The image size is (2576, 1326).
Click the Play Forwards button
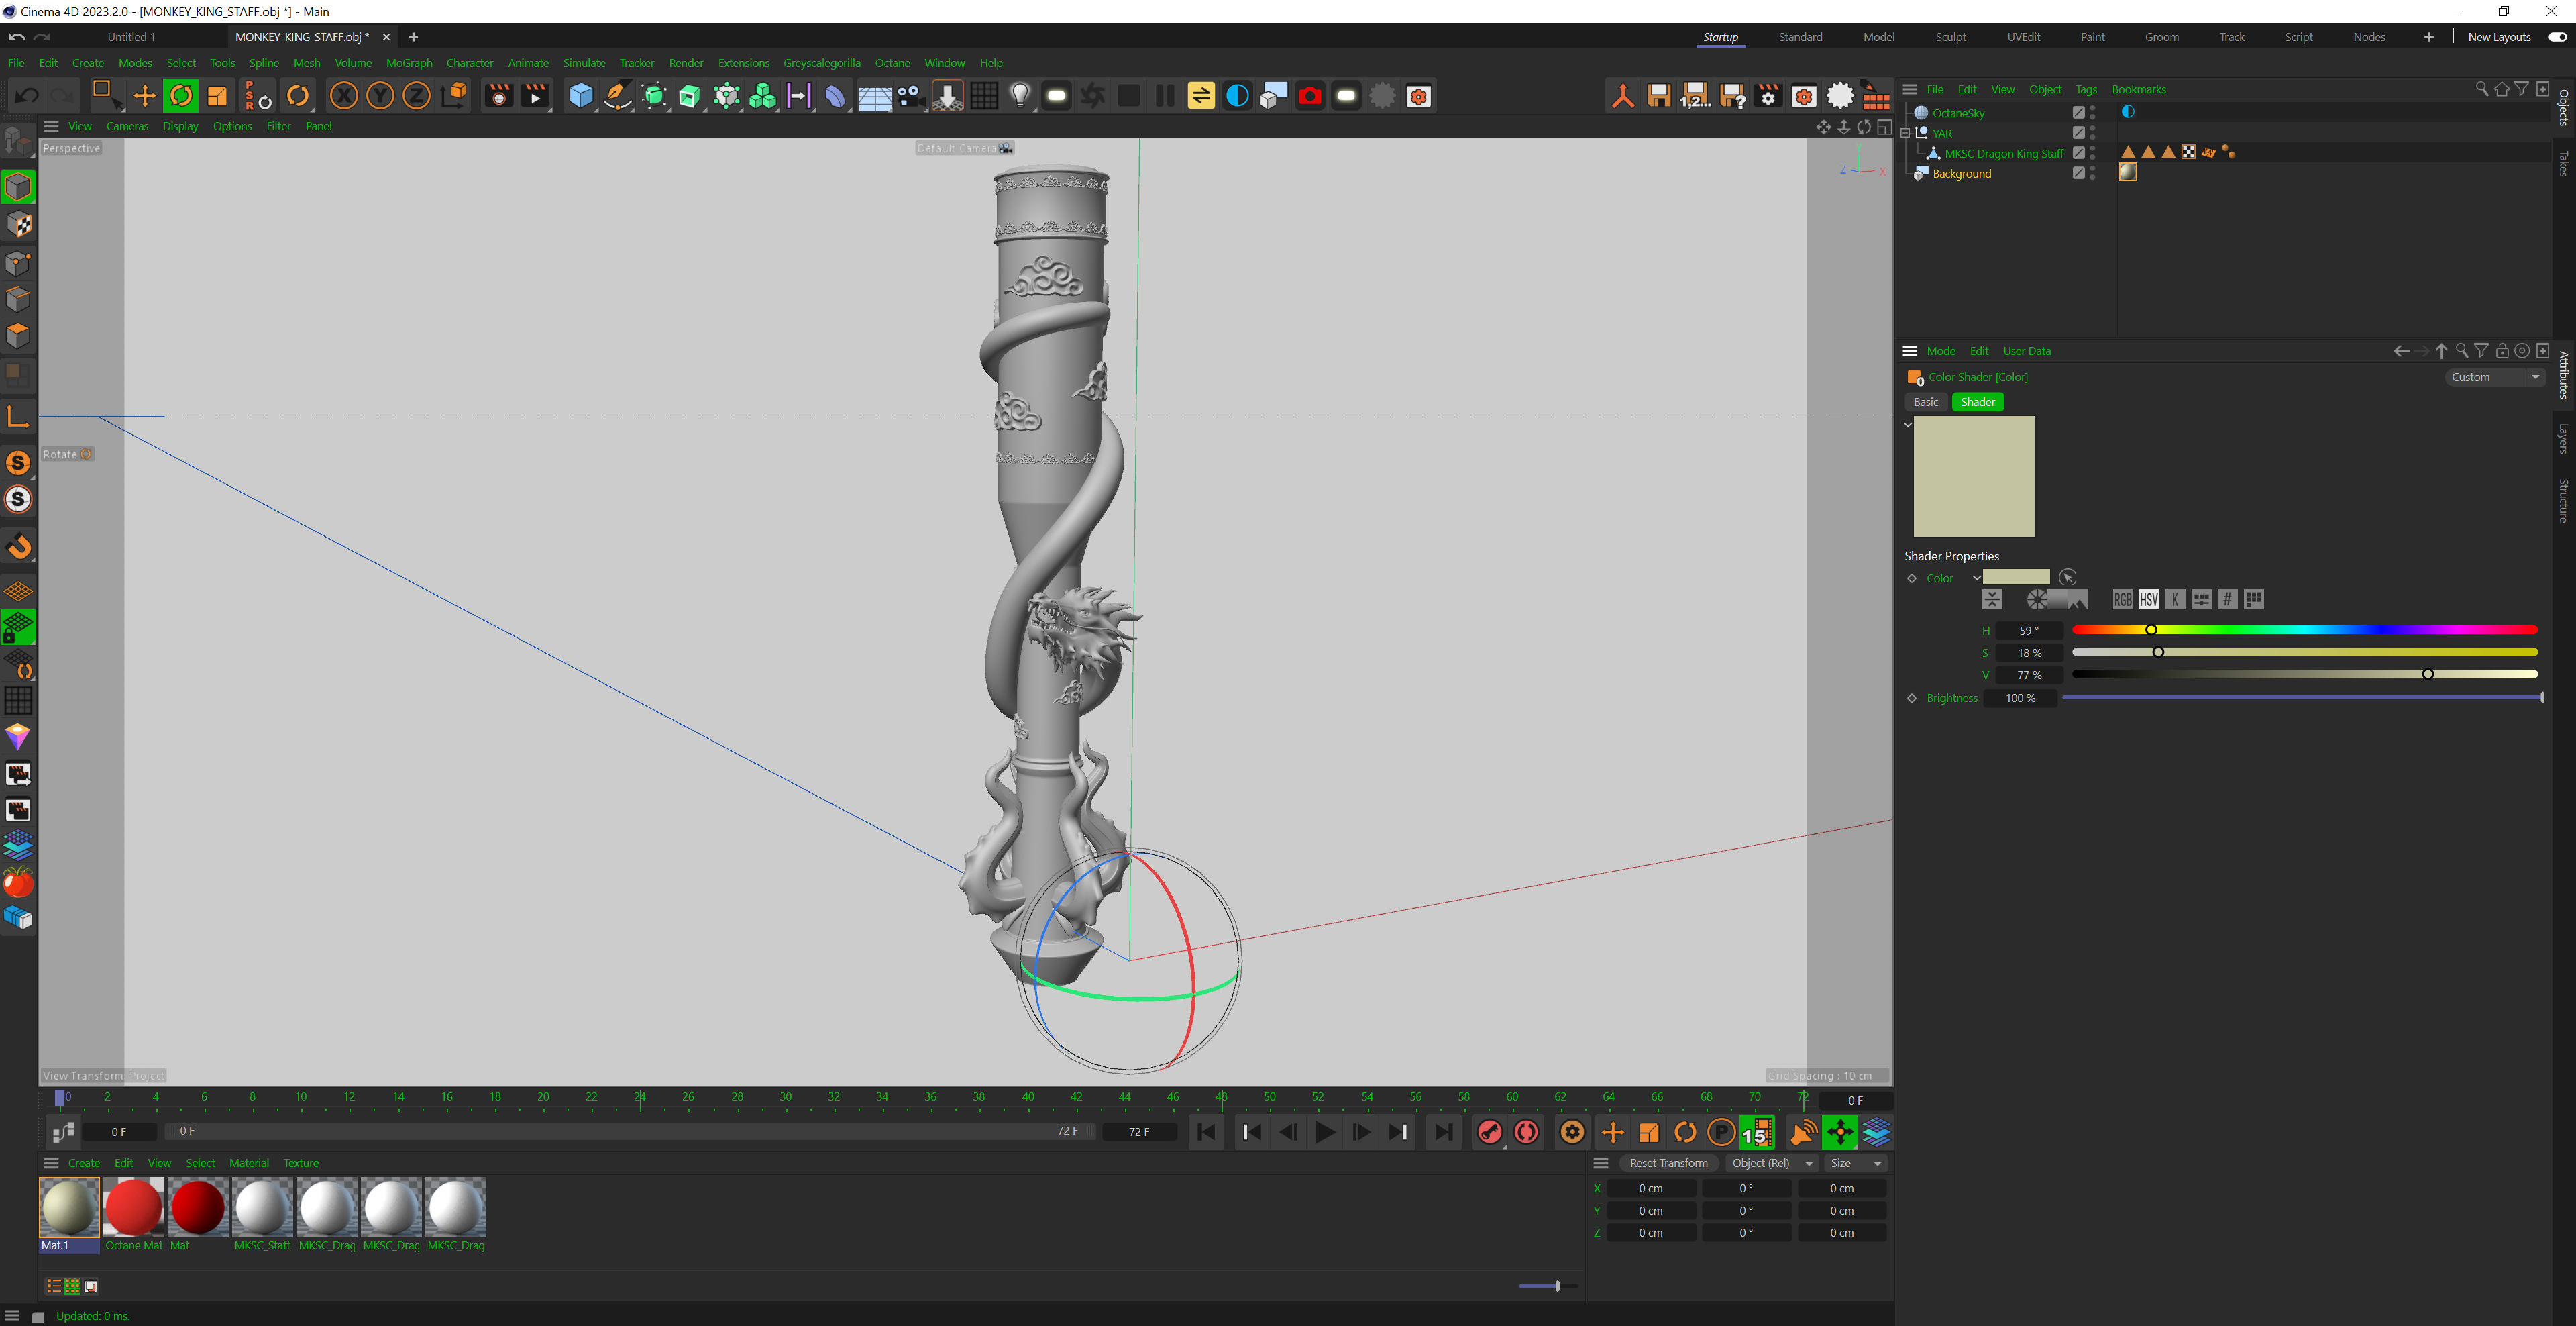(x=1324, y=1132)
